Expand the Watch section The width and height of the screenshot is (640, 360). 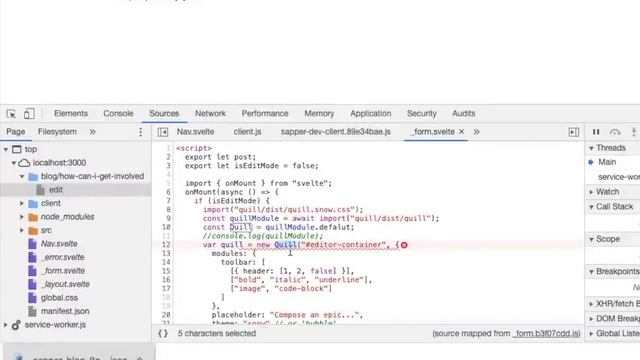[x=591, y=192]
